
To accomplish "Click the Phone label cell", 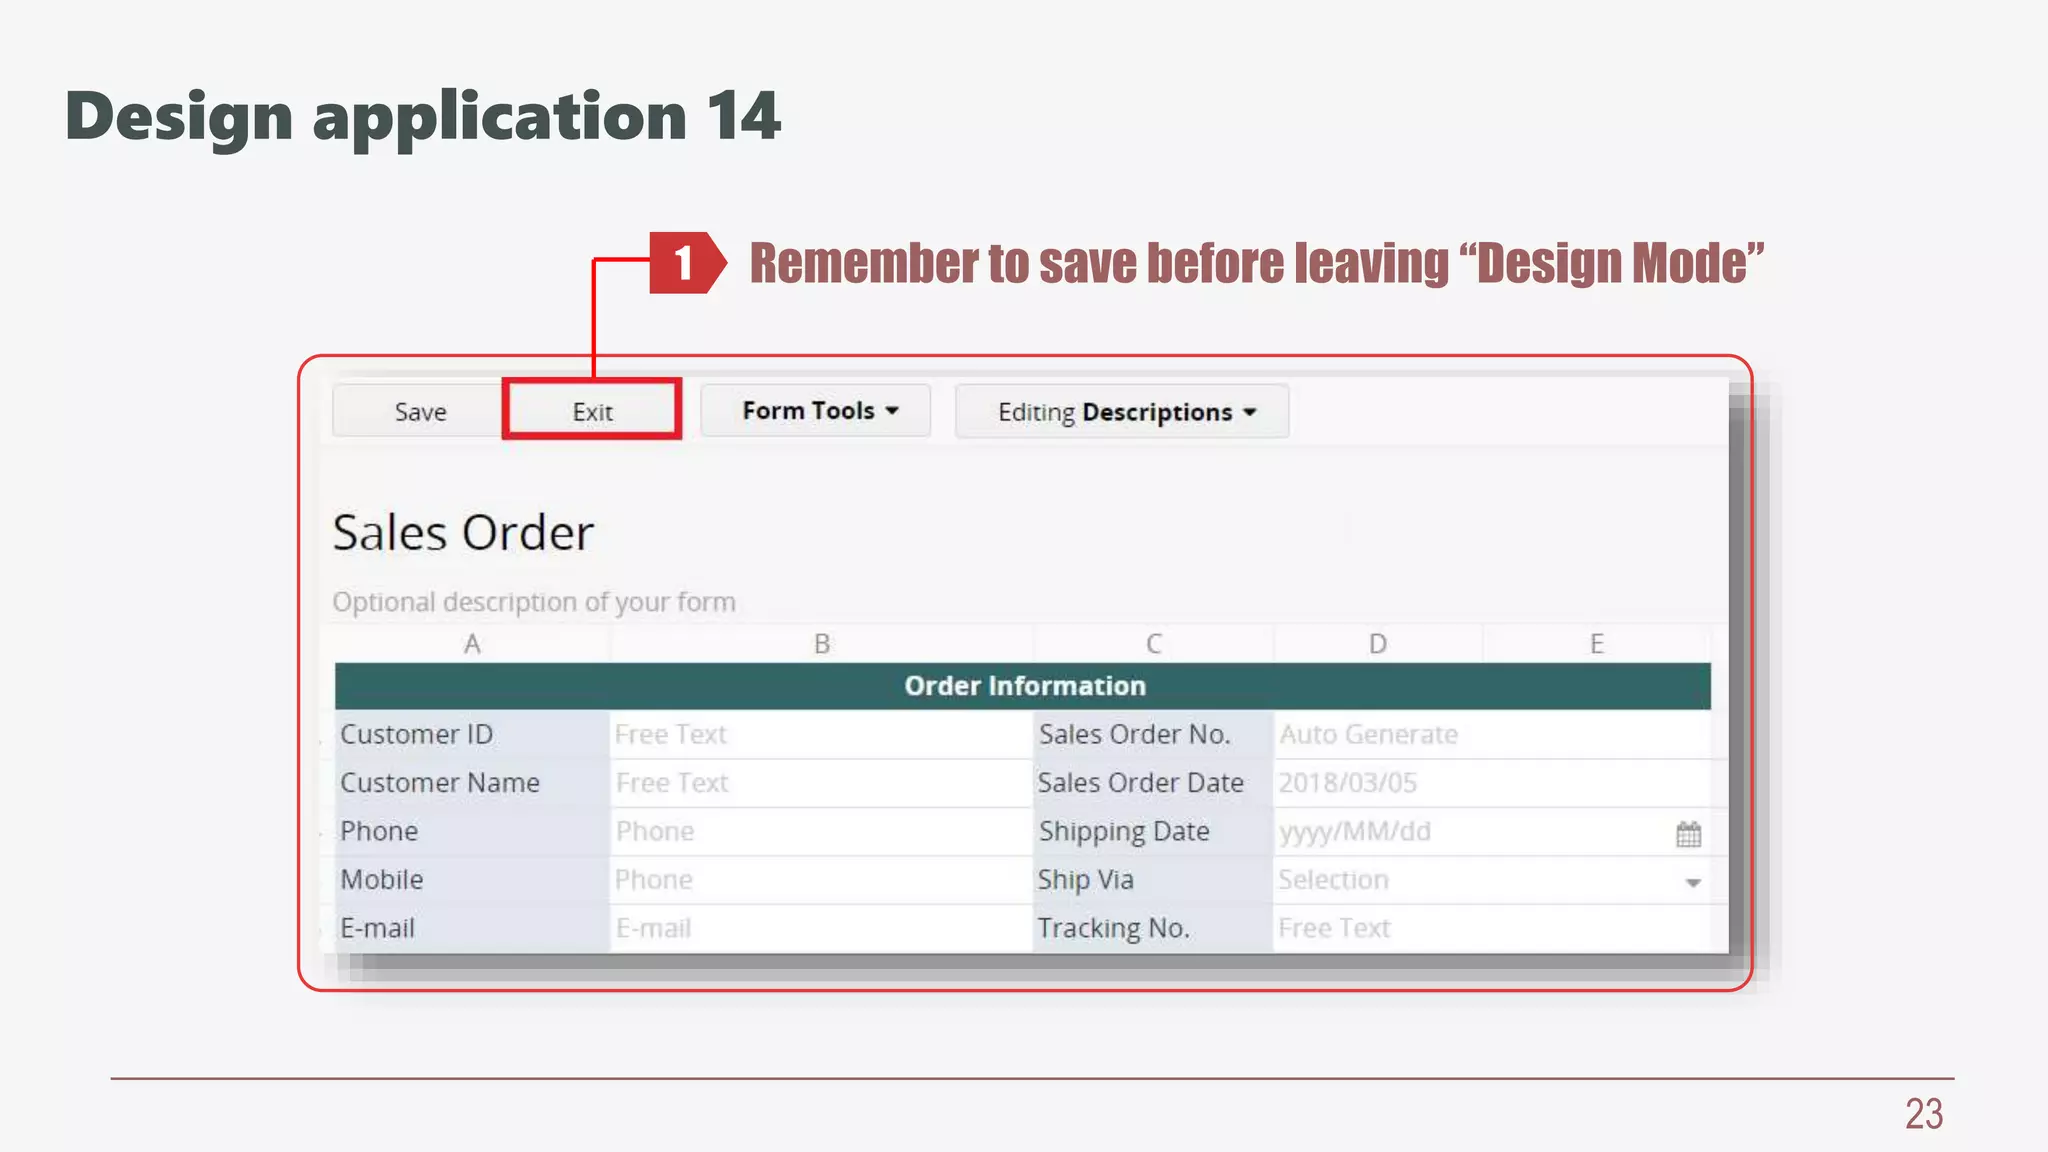I will pos(472,831).
